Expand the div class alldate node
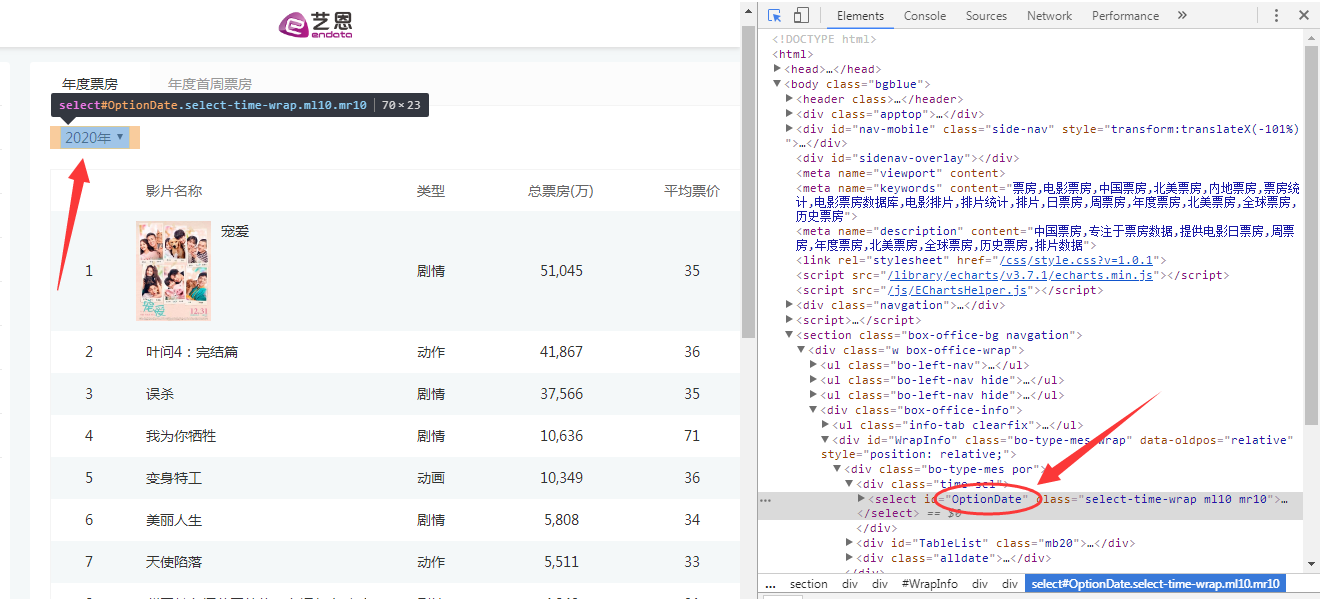Screen dimensions: 1320x599 point(850,558)
